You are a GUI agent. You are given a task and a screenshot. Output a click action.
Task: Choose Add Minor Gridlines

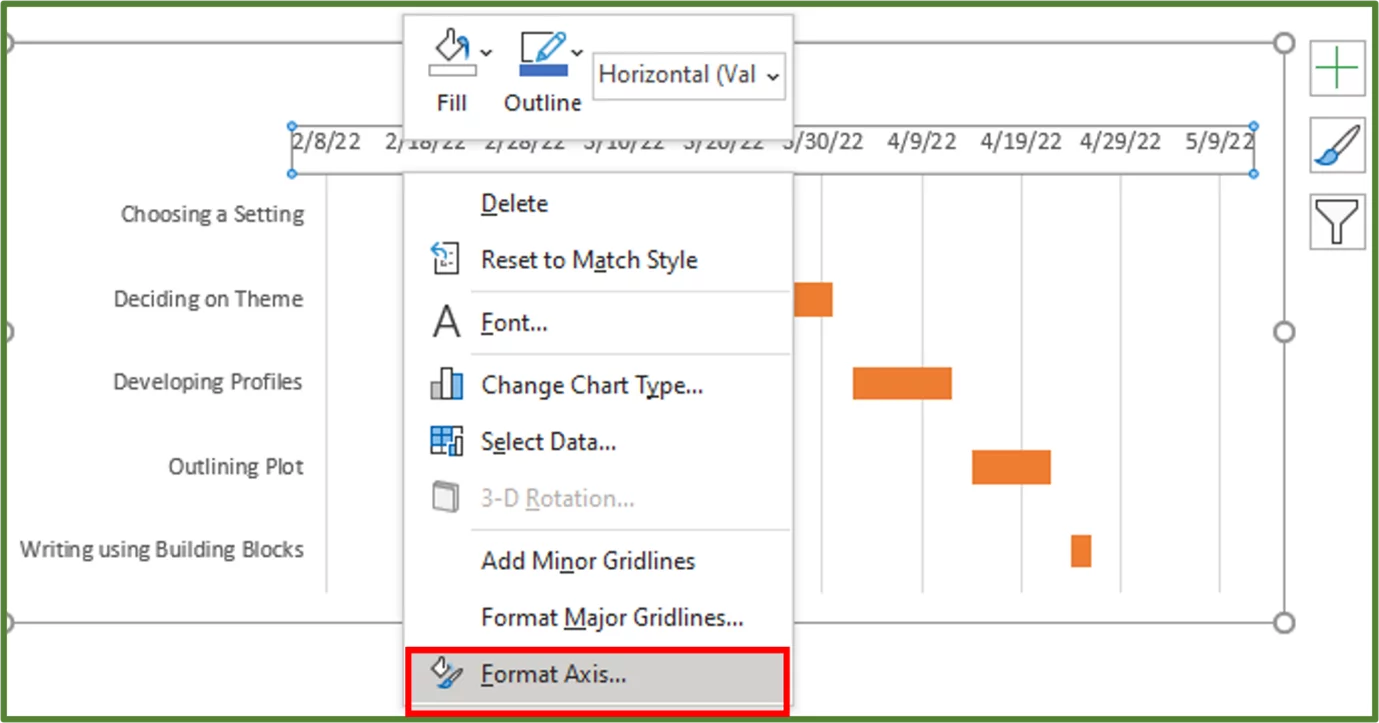tap(588, 561)
